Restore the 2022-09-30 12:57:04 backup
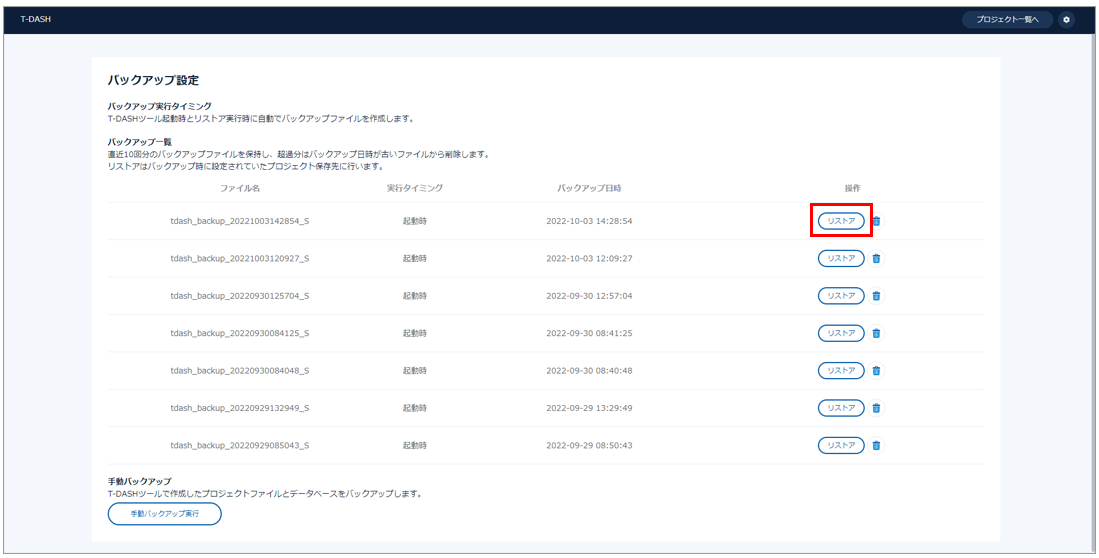Screen dimensions: 1099x558 (x=841, y=296)
